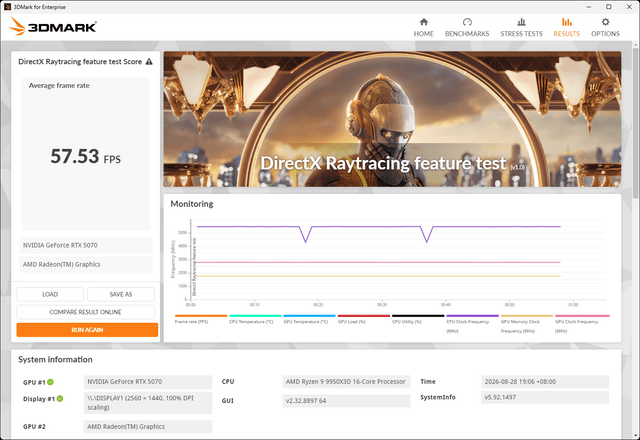Click the Monitoring section heading

pos(192,204)
